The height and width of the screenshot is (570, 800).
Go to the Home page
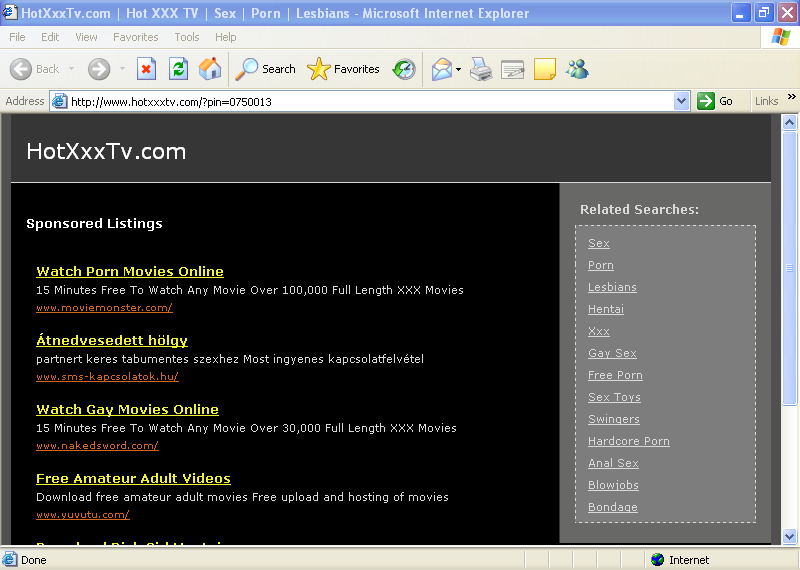210,69
